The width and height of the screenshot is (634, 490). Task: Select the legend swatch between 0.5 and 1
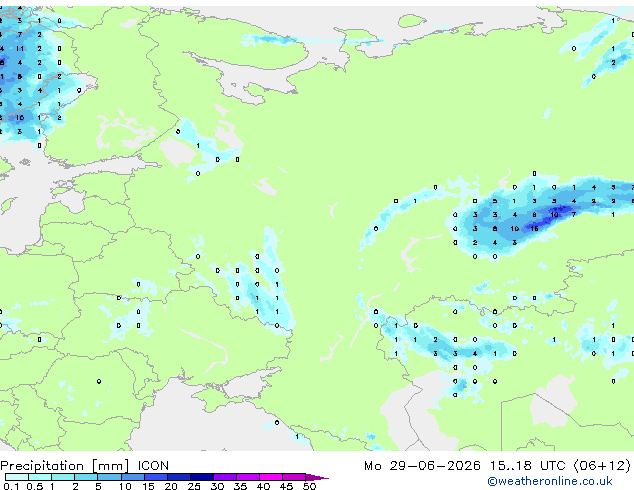click(40, 477)
